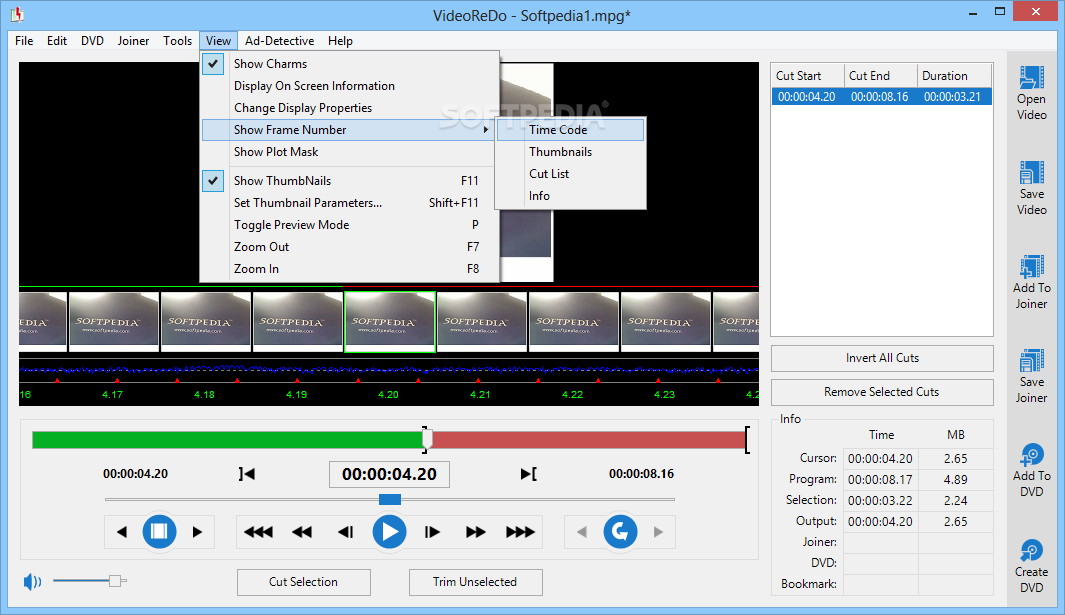Click the Save Joiner icon
The height and width of the screenshot is (615, 1065).
(x=1031, y=361)
